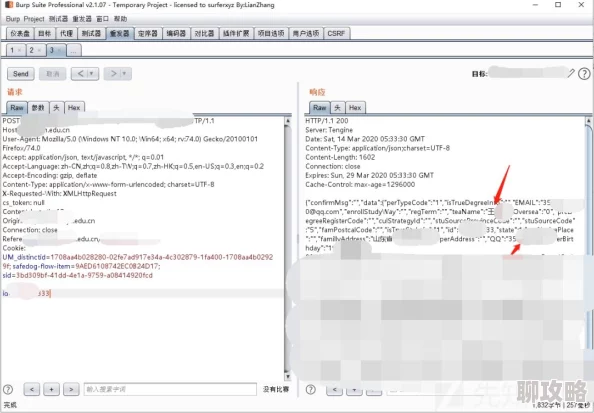The image size is (594, 413).
Task: Switch to the 编码器 tool tab
Action: pos(176,33)
